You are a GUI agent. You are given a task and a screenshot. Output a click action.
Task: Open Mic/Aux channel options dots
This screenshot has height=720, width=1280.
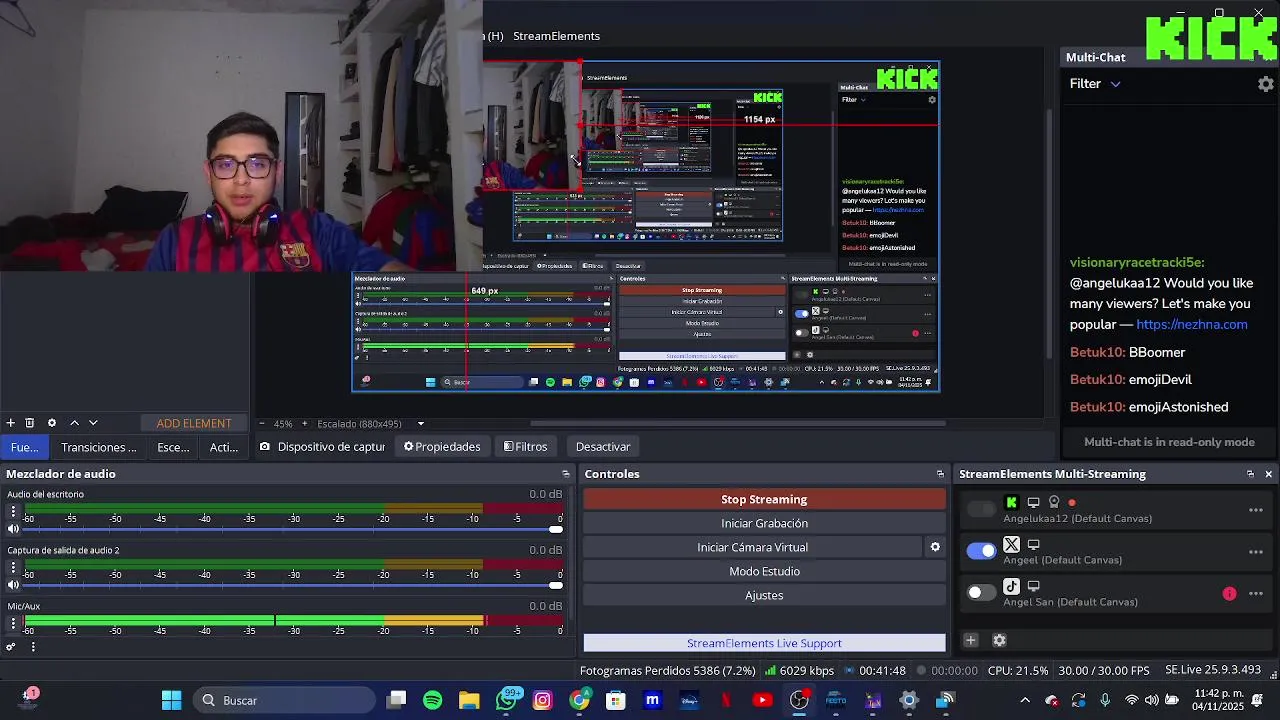click(x=13, y=623)
